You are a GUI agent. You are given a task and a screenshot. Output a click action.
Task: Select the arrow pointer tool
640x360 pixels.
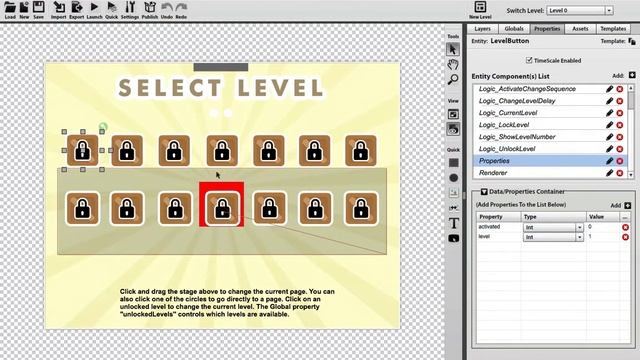point(453,49)
